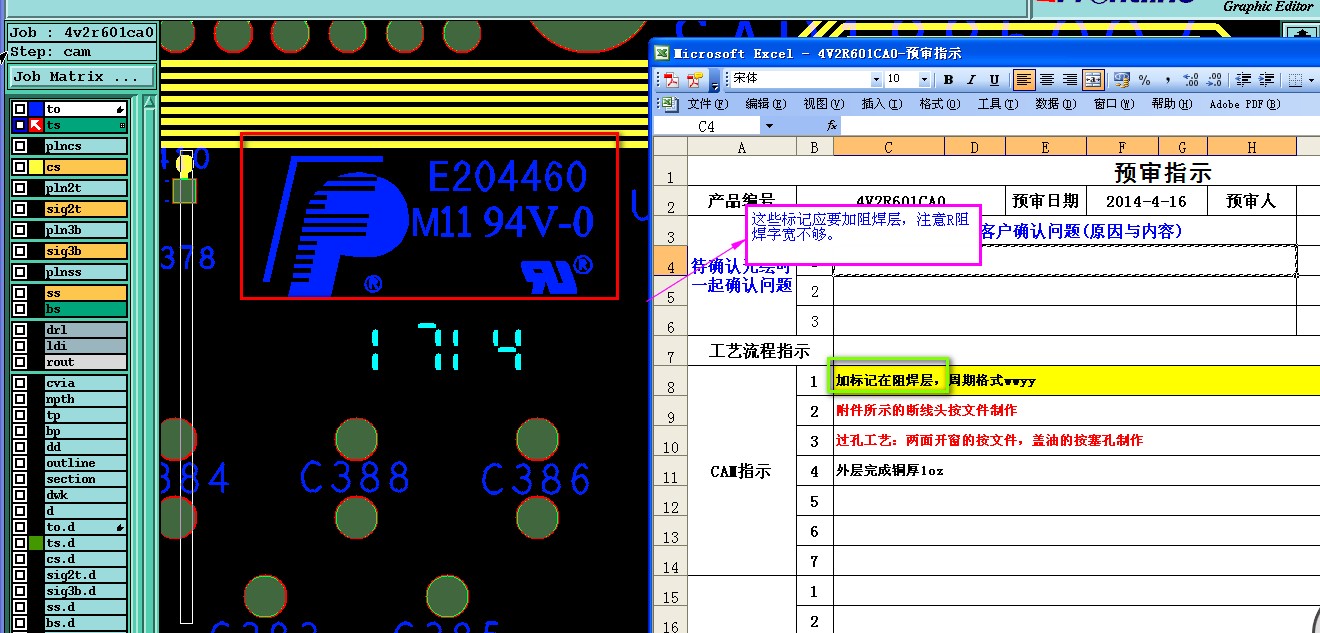Click the Excel title bar application icon
The image size is (1320, 633).
pos(663,53)
